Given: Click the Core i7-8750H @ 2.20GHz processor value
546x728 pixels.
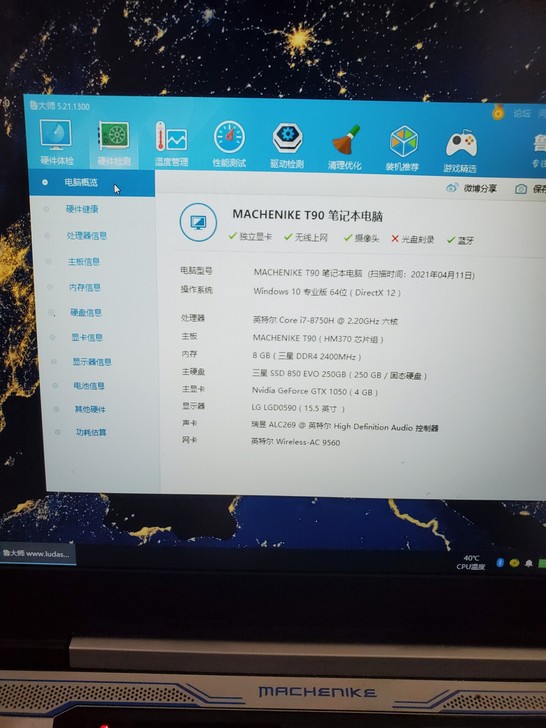Looking at the screenshot, I should click(325, 320).
